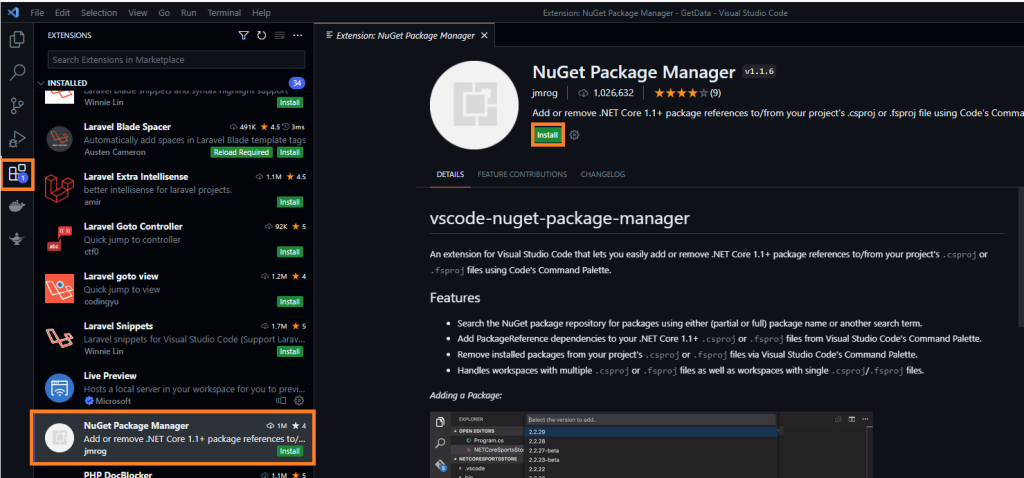The width and height of the screenshot is (1024, 478).
Task: Click Install for Laravel Snippets
Action: coord(289,351)
